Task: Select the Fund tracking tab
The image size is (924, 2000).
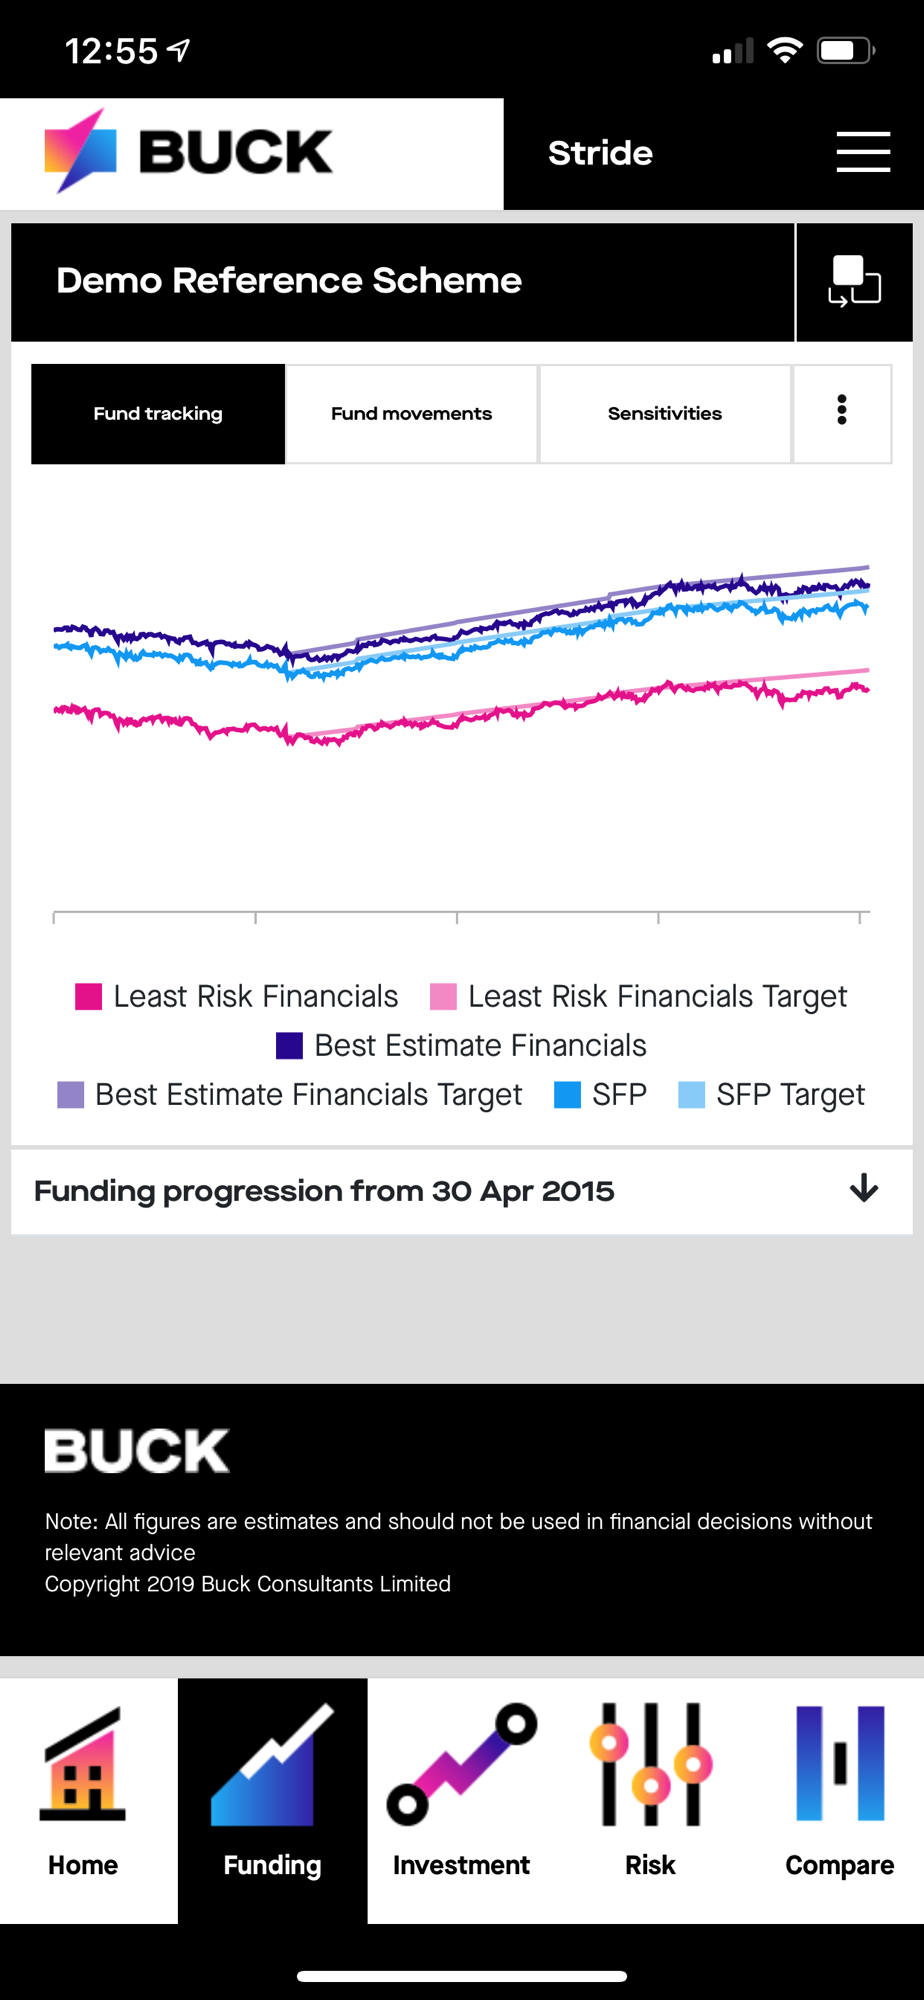Action: click(x=158, y=413)
